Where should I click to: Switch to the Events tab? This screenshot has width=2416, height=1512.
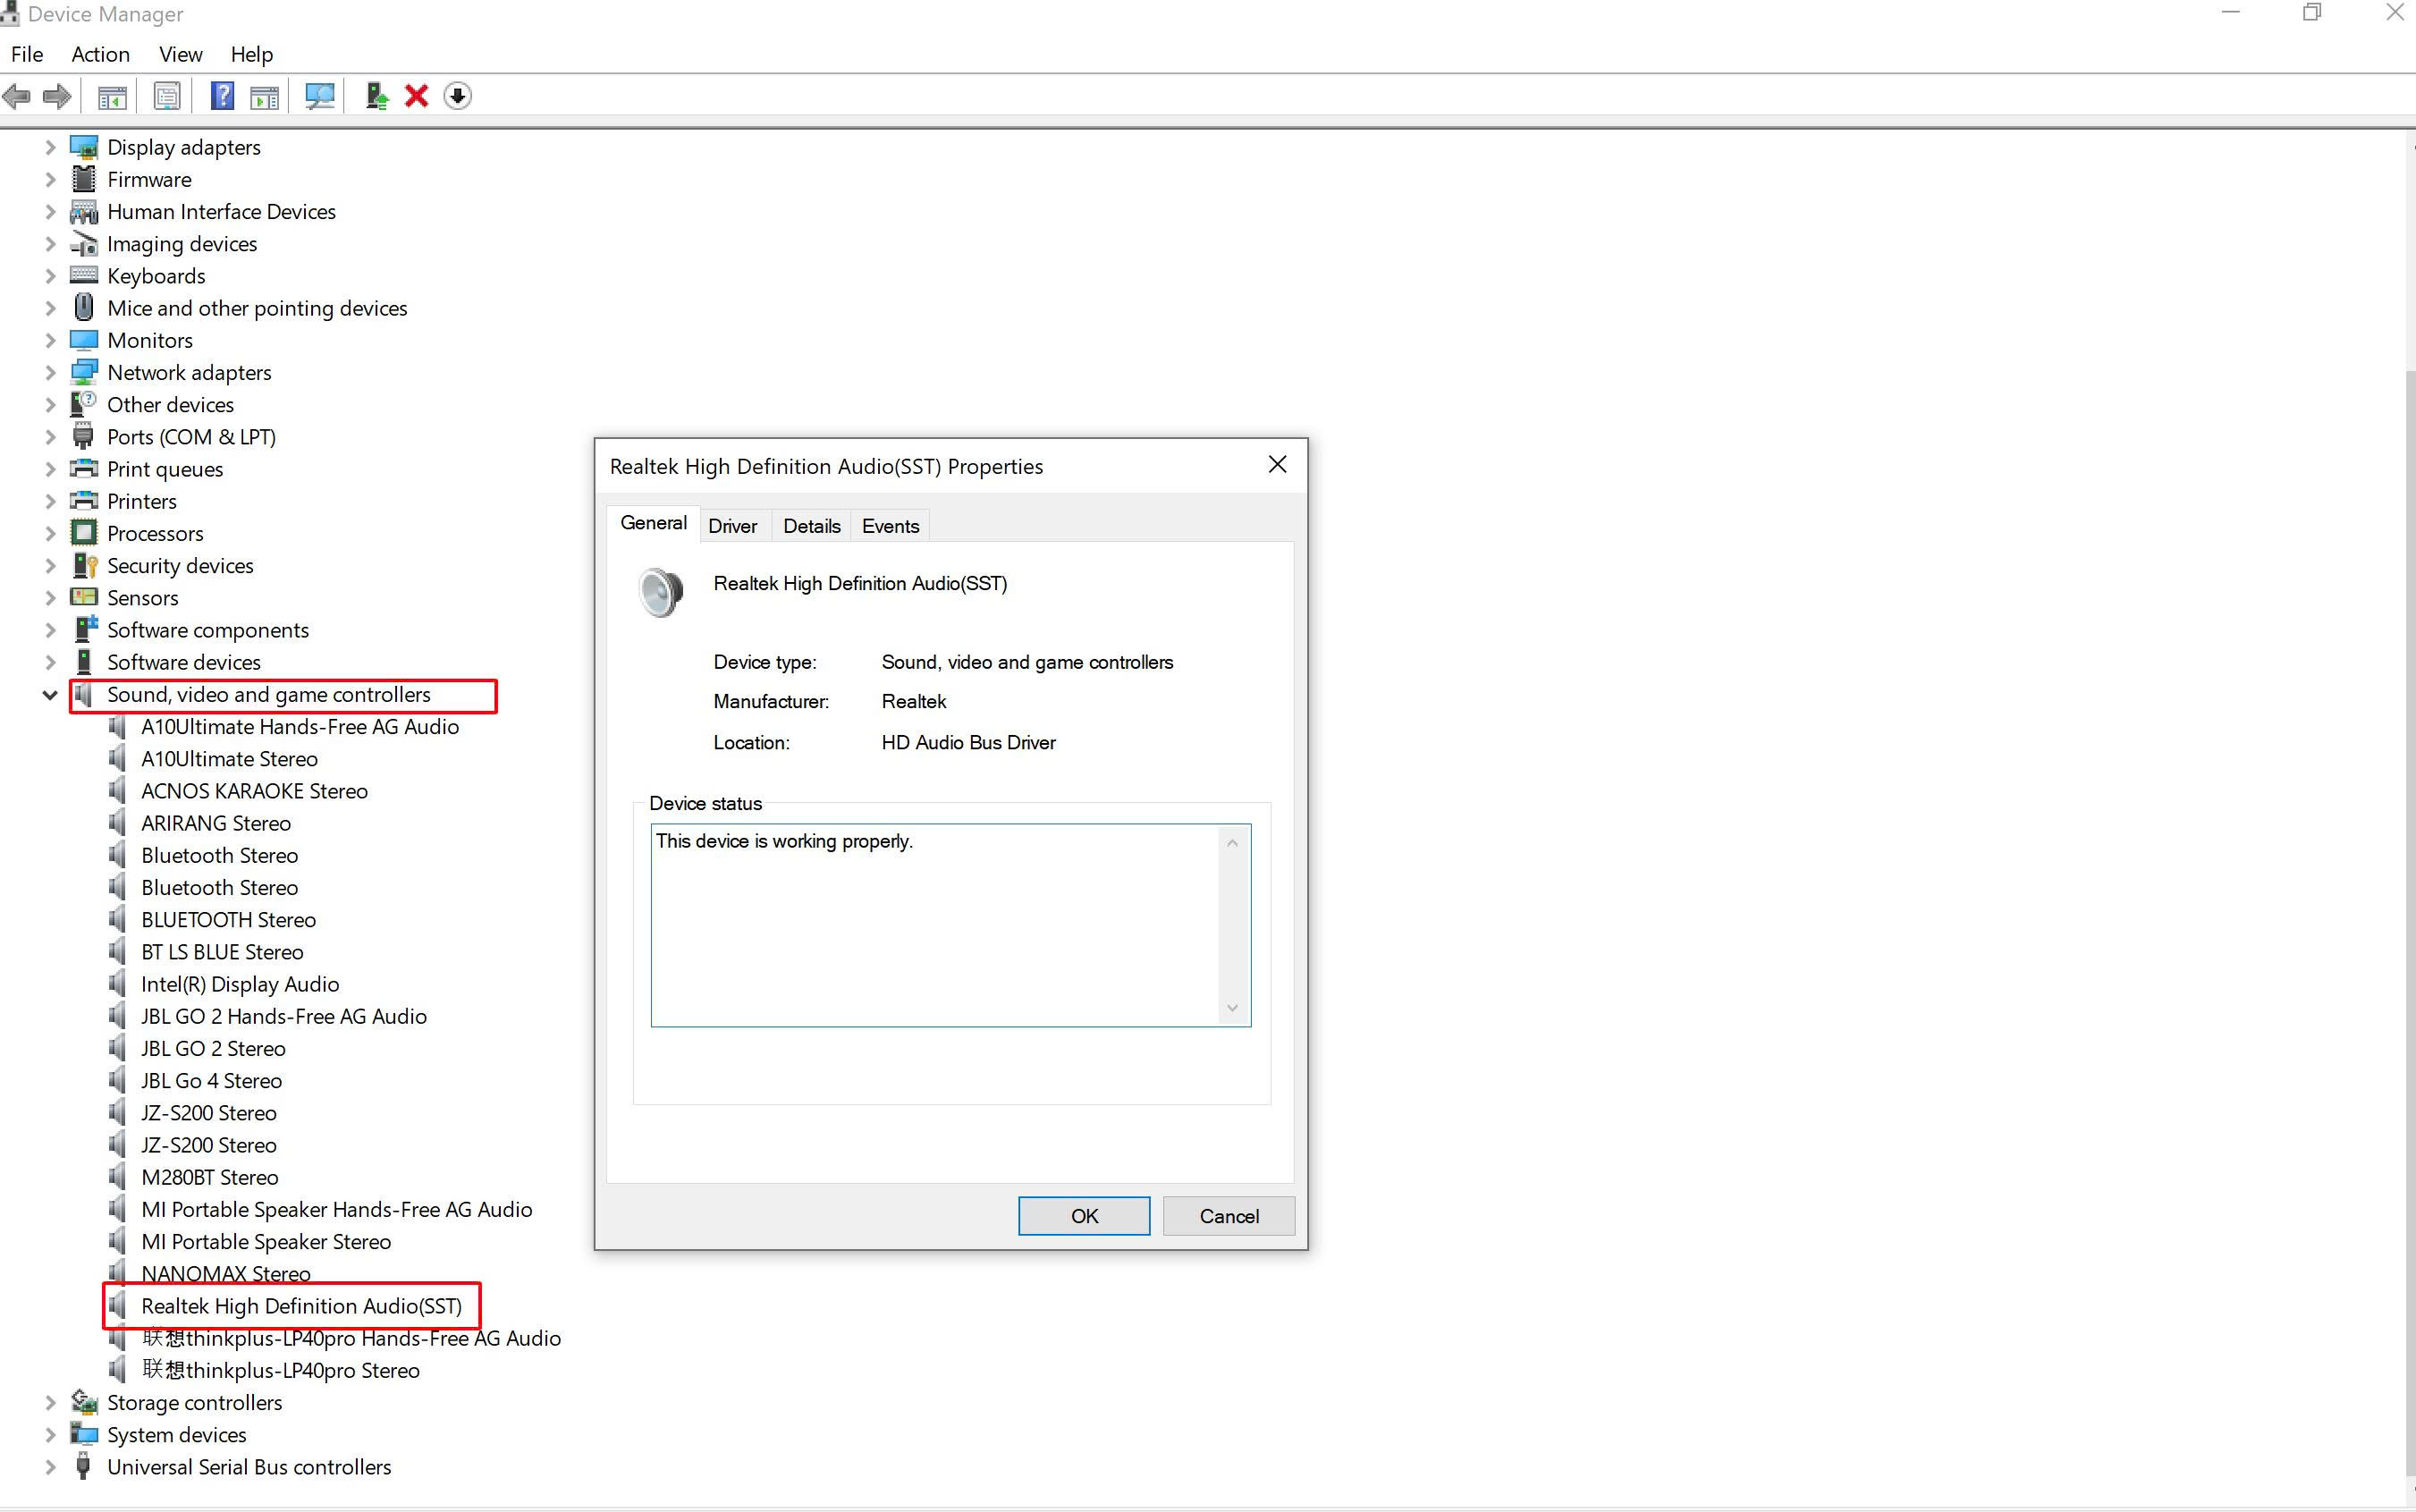pyautogui.click(x=889, y=525)
